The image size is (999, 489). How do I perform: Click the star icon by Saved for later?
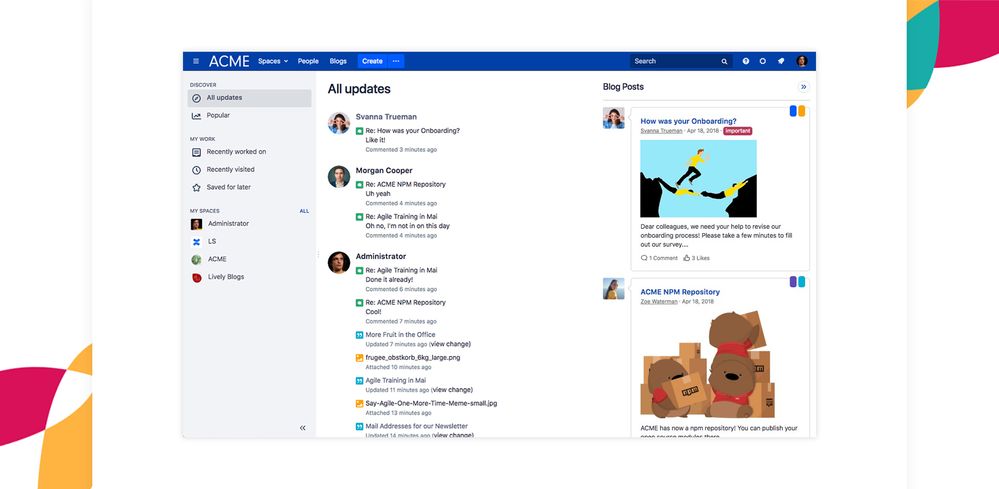pos(196,188)
